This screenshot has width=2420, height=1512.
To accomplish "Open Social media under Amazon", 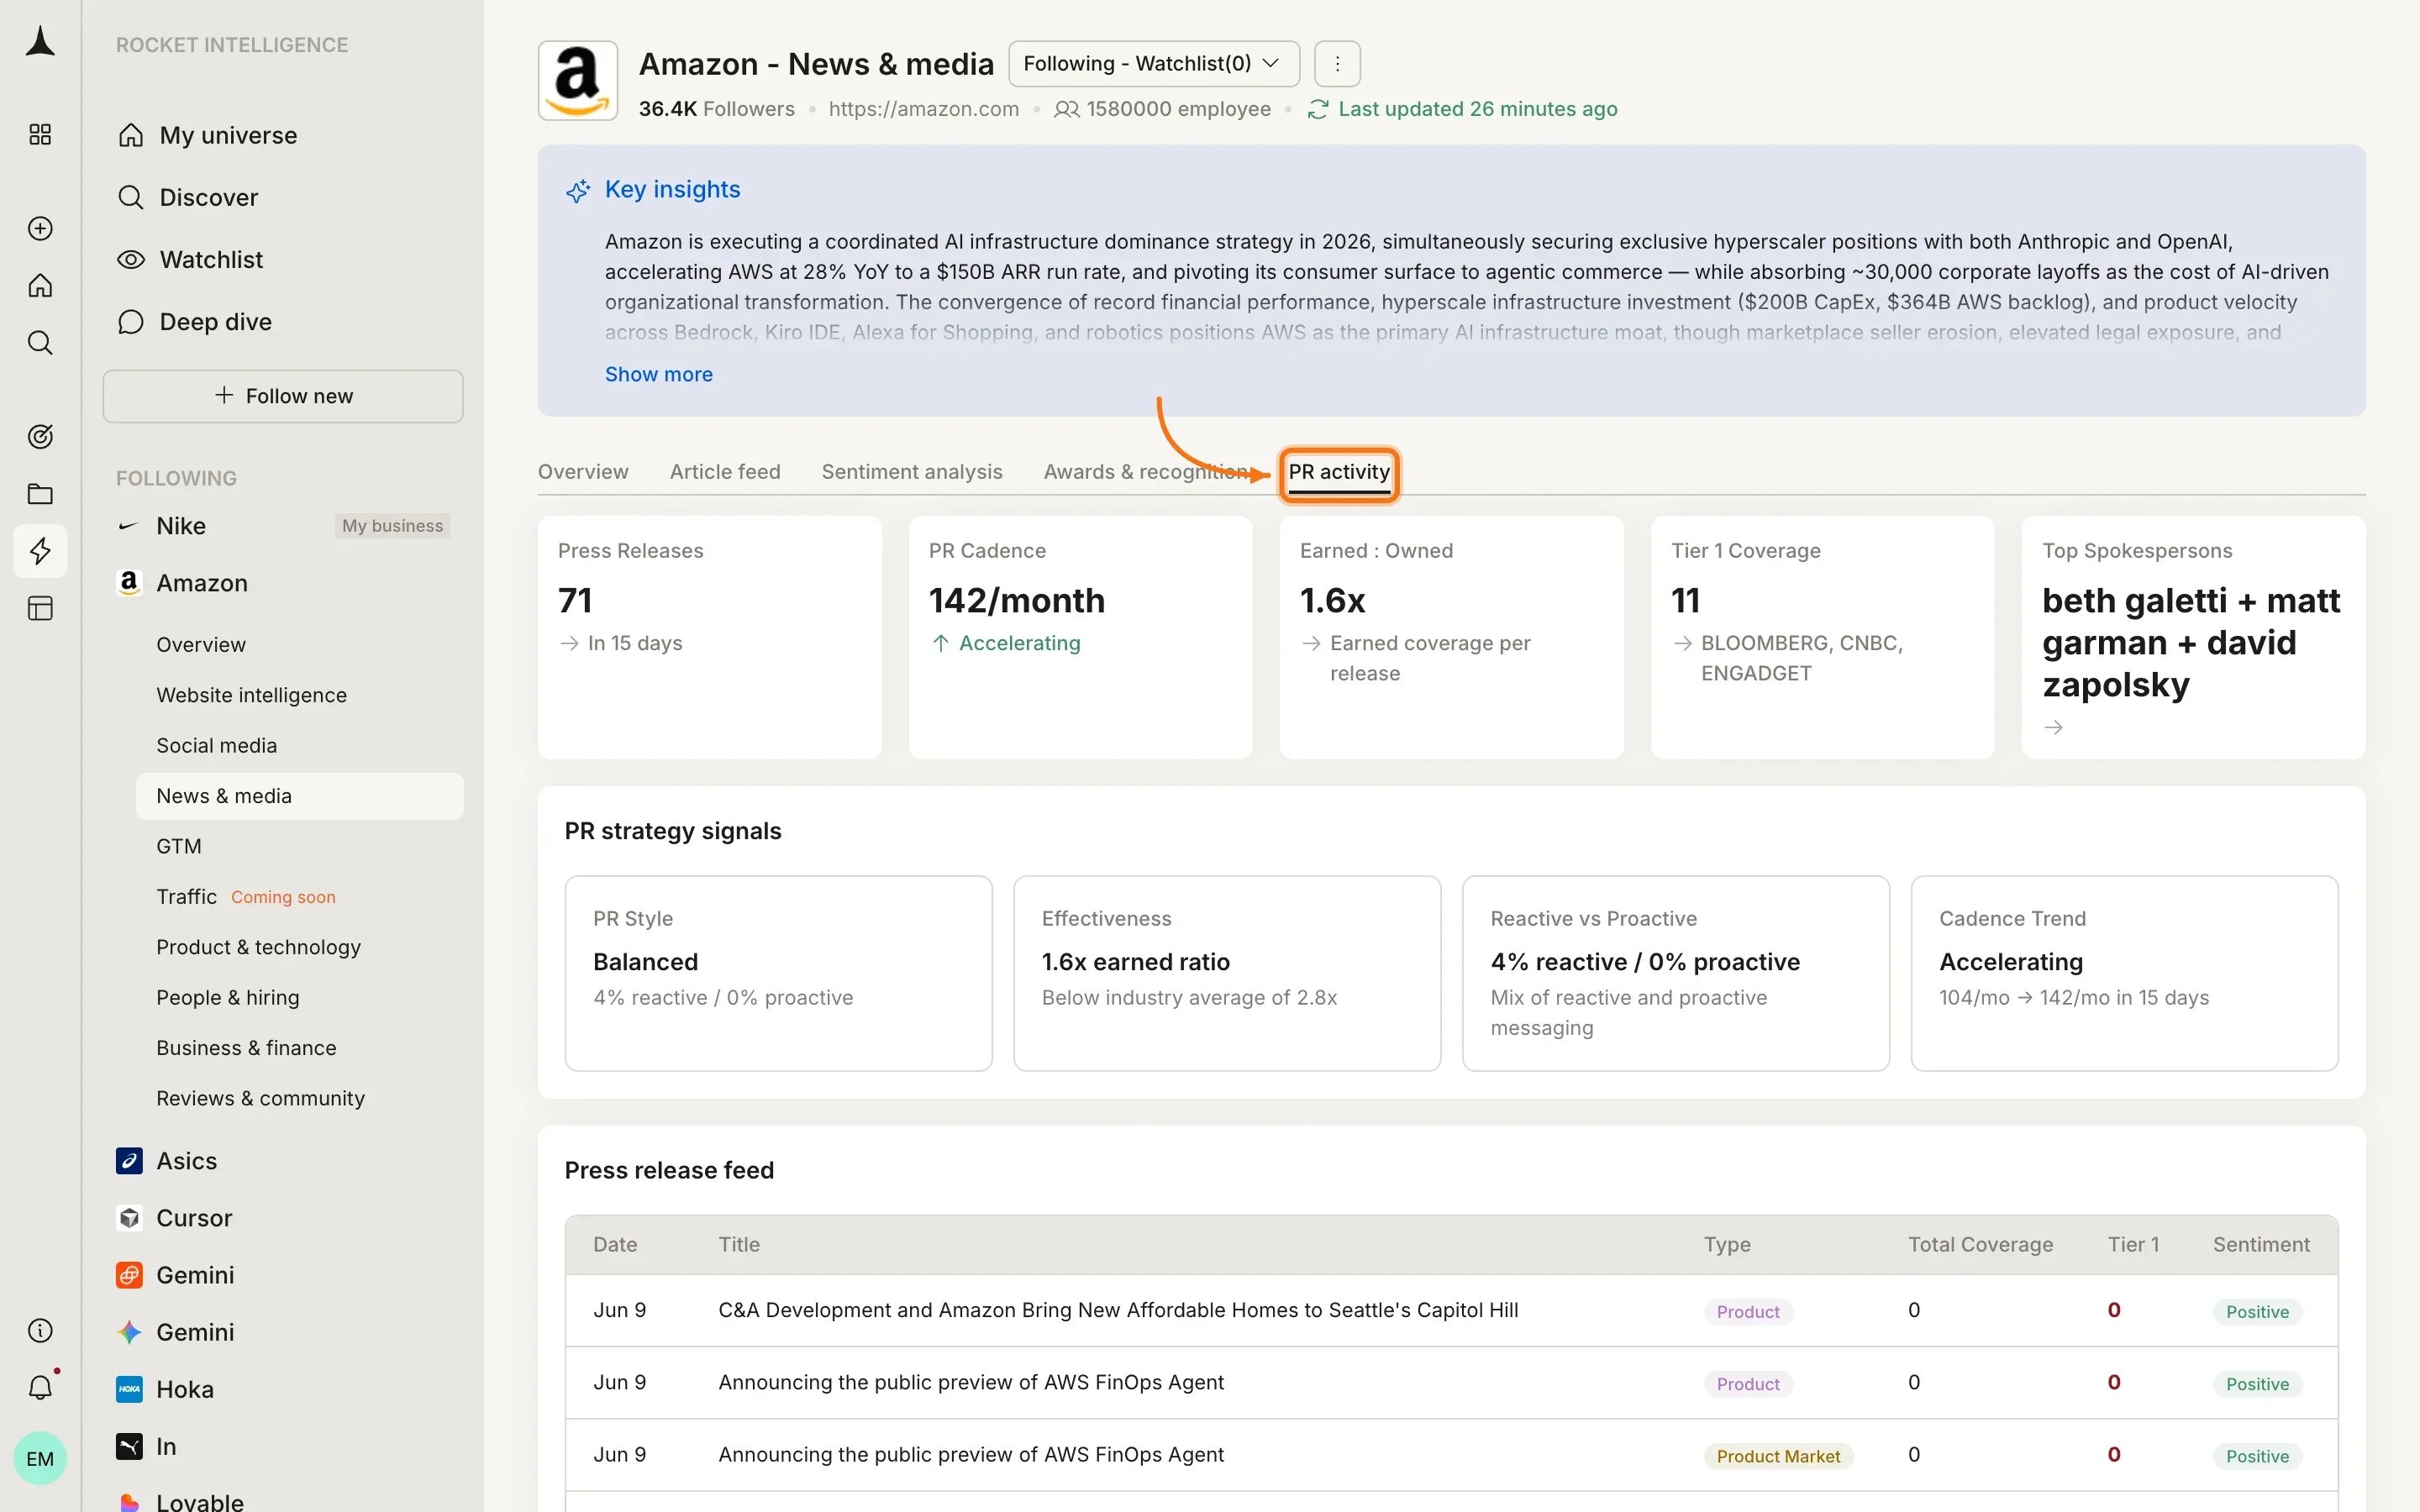I will pos(217,745).
